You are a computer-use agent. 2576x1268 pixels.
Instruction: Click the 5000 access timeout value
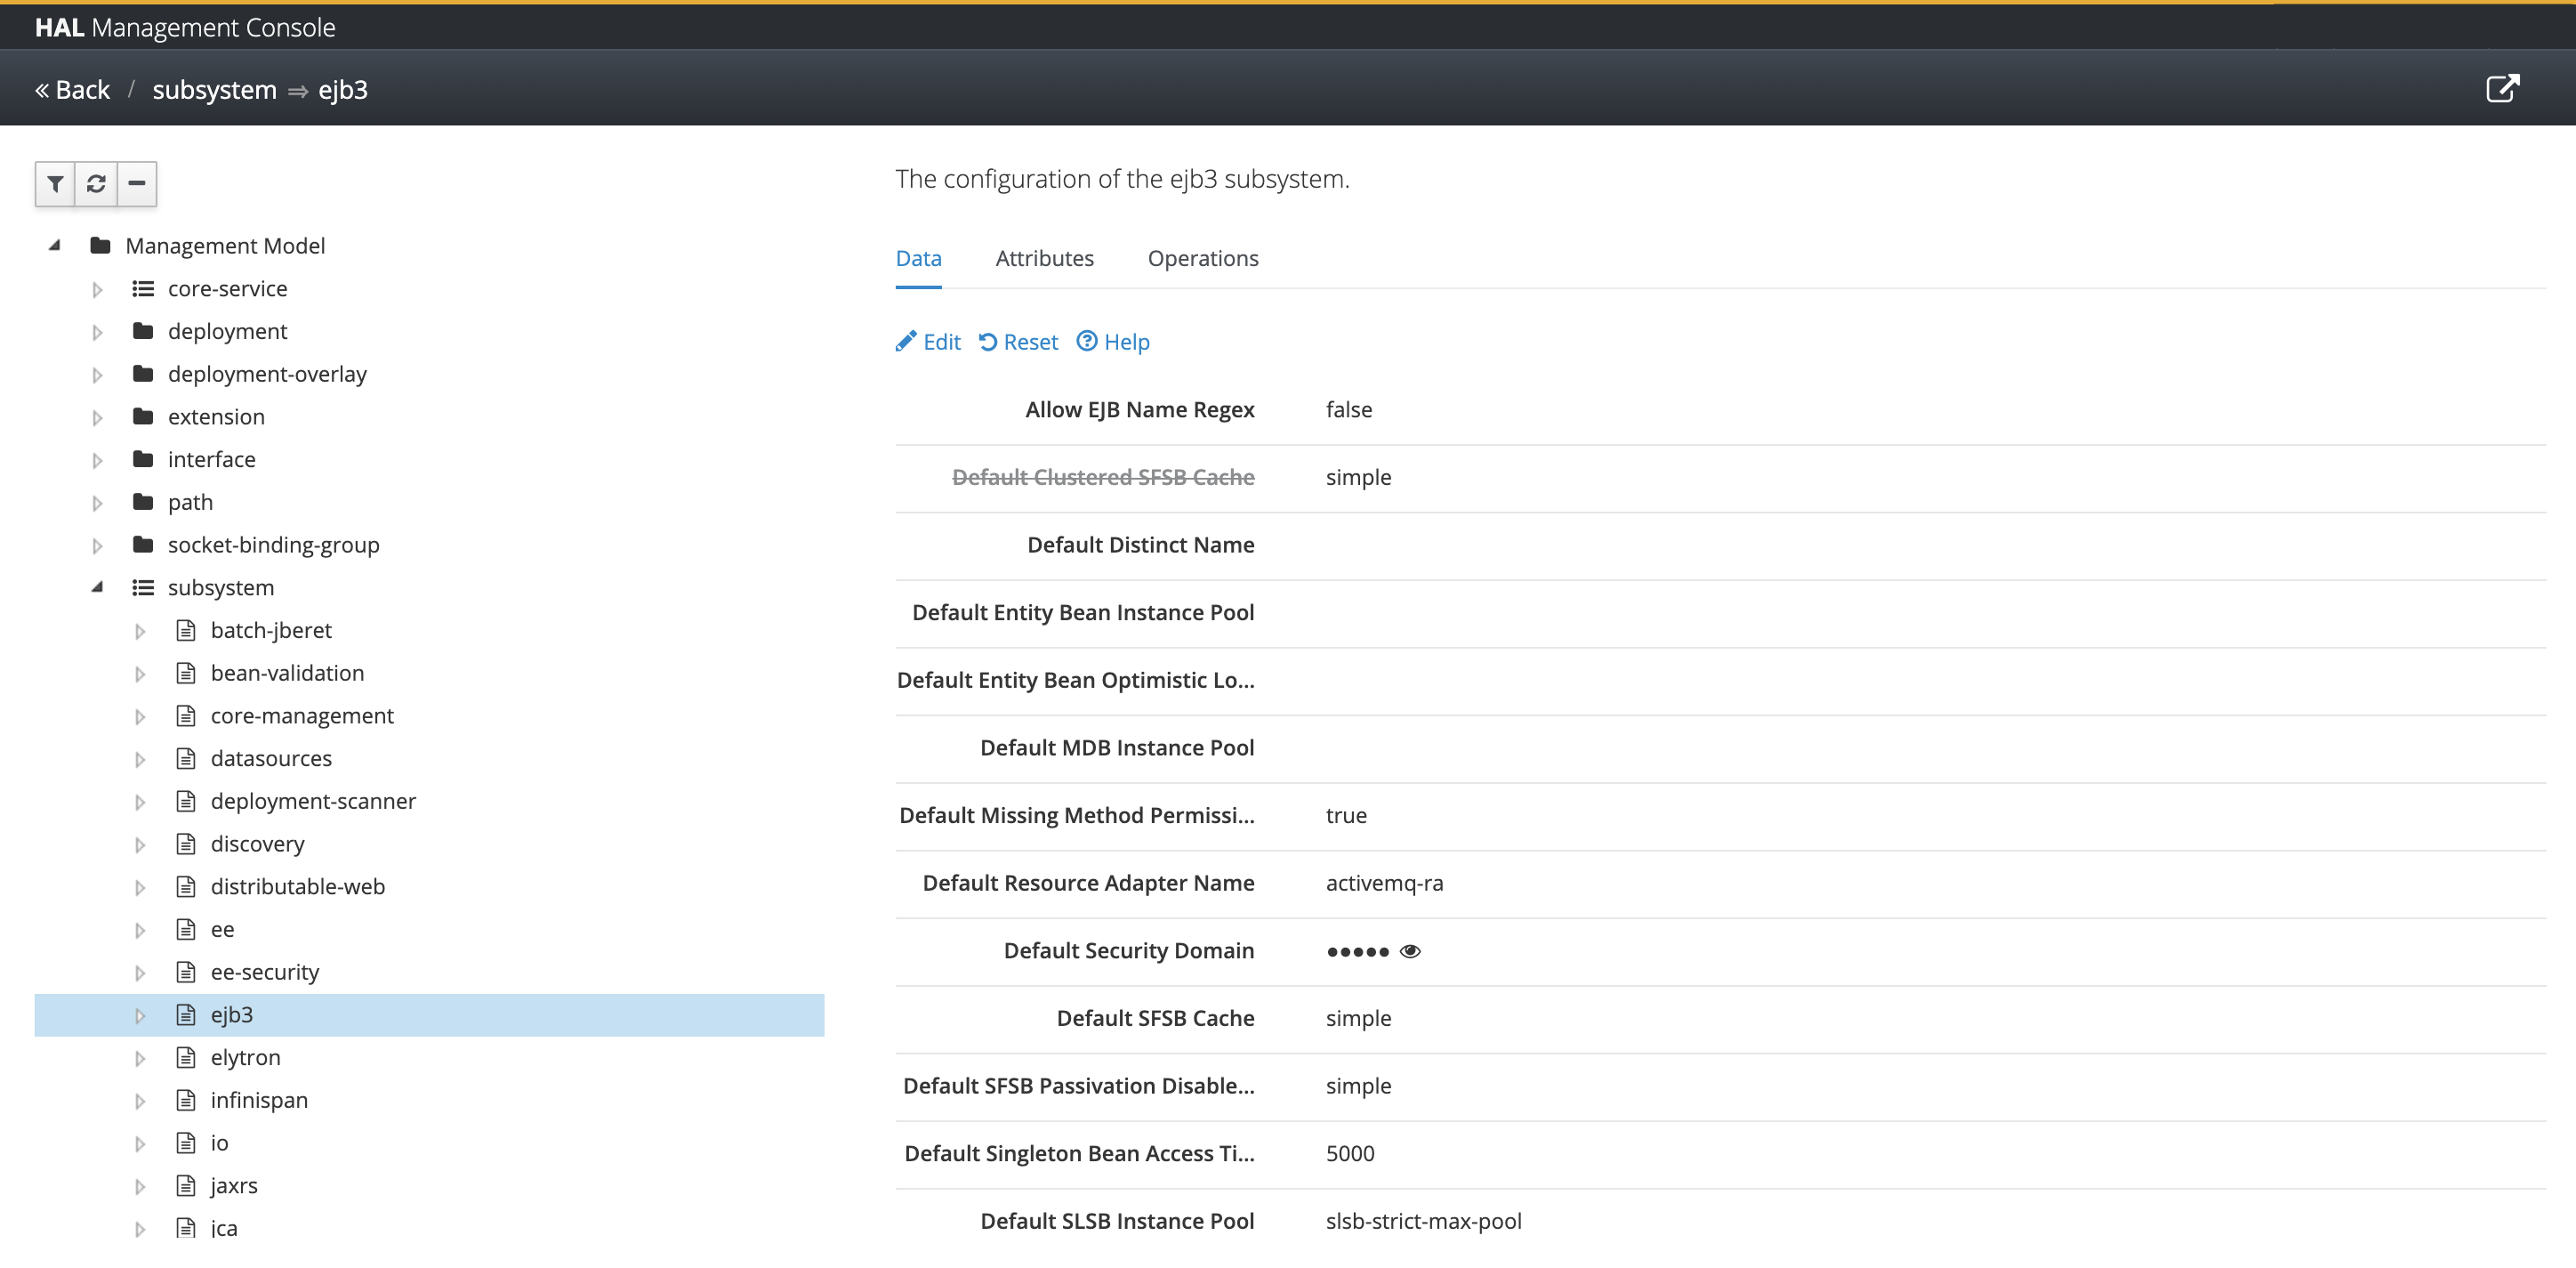click(x=1350, y=1153)
